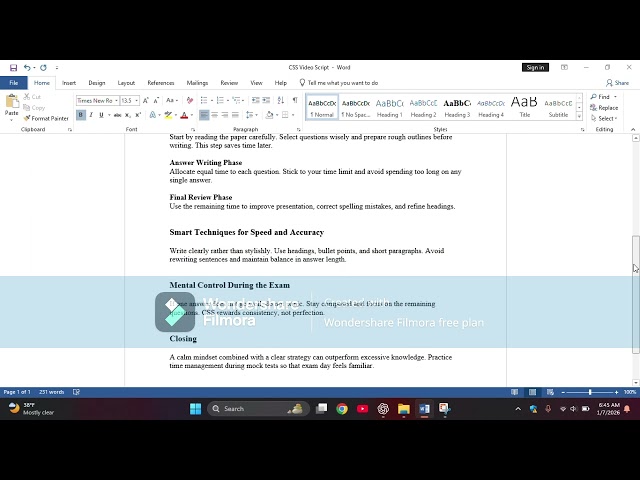Image resolution: width=640 pixels, height=480 pixels.
Task: Open Replace dialog
Action: pyautogui.click(x=604, y=108)
